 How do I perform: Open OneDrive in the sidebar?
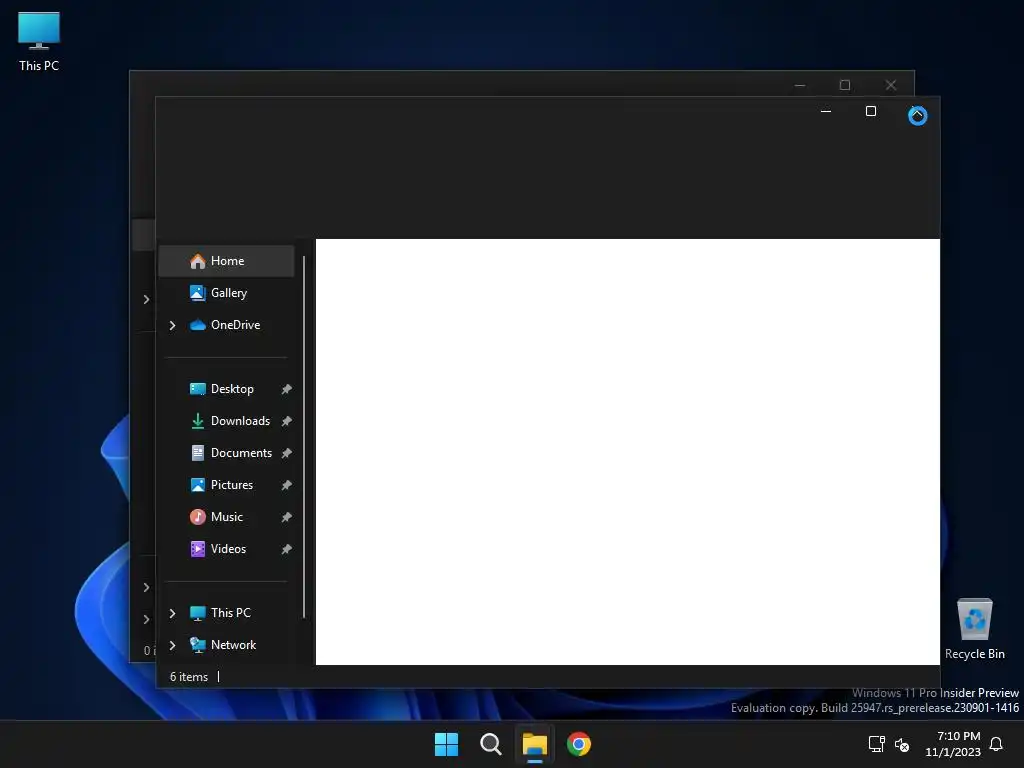[227, 325]
